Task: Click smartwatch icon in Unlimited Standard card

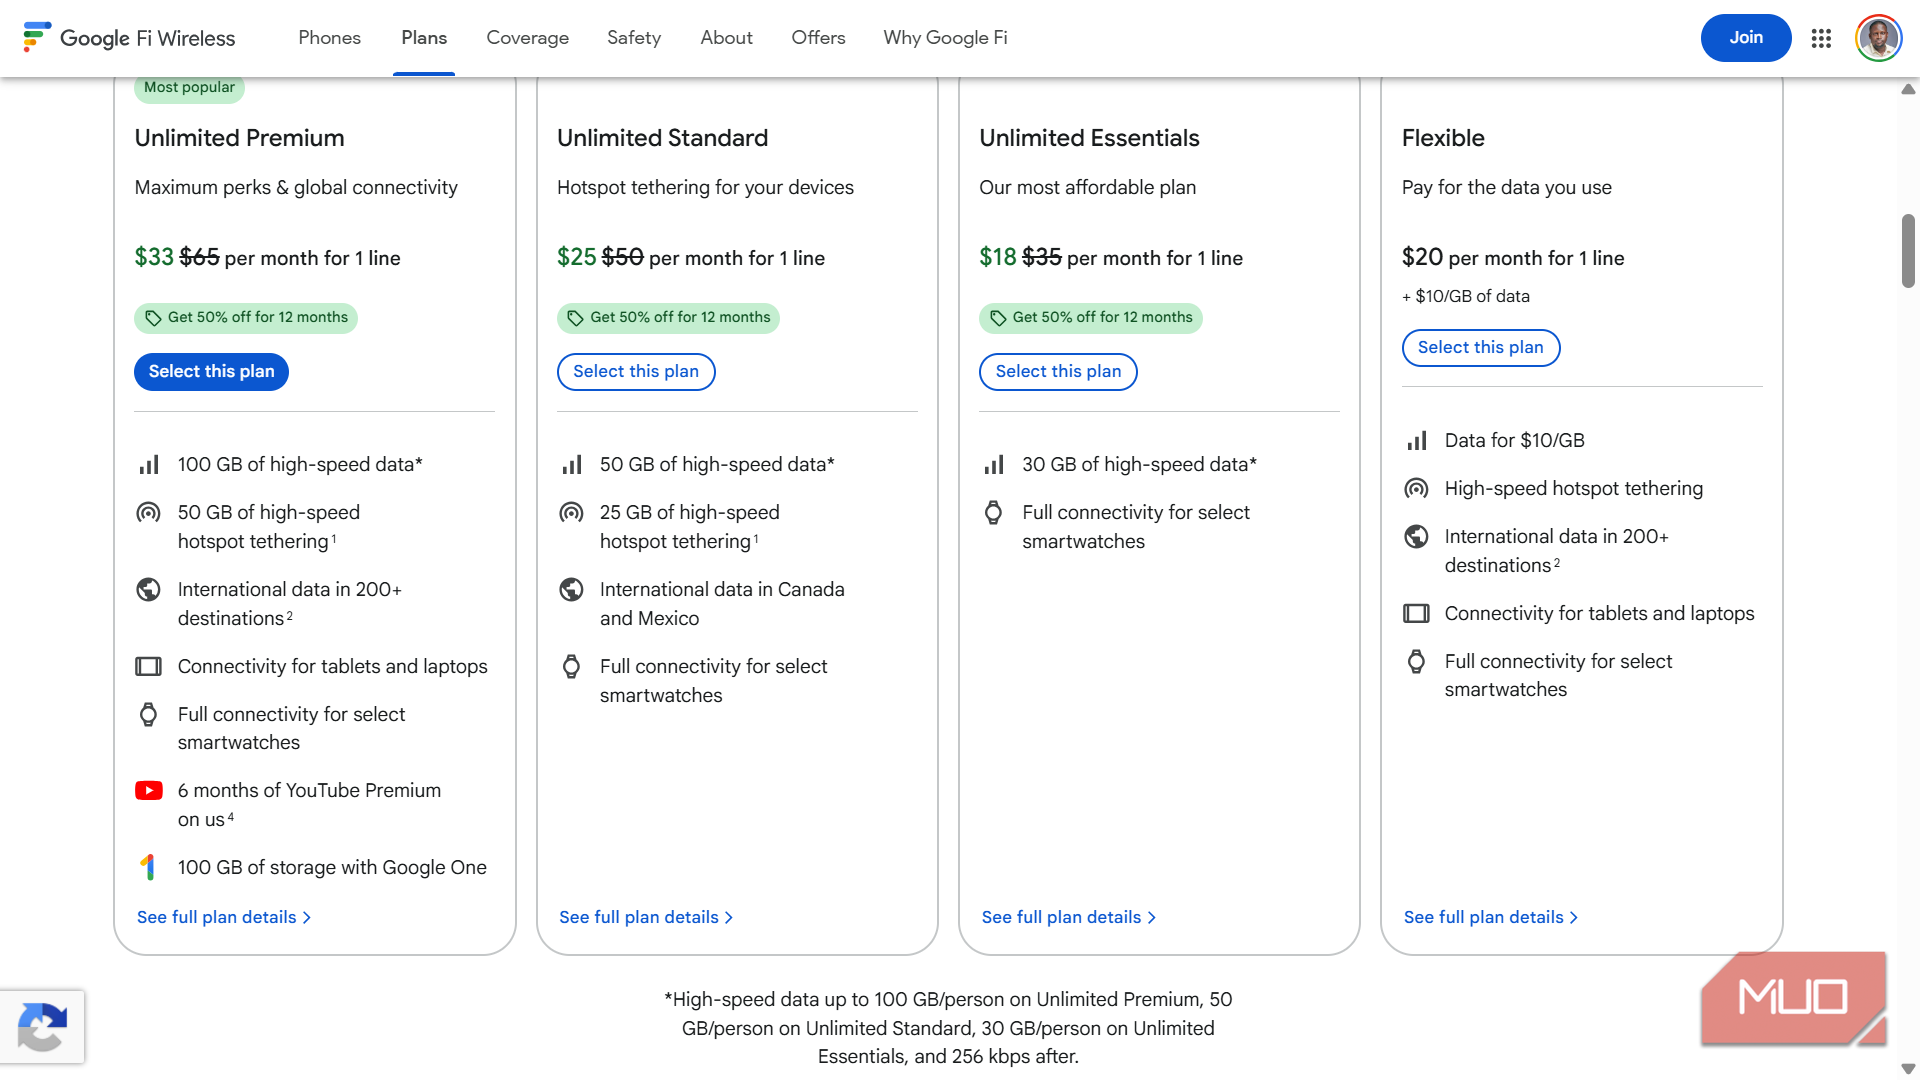Action: (x=571, y=667)
